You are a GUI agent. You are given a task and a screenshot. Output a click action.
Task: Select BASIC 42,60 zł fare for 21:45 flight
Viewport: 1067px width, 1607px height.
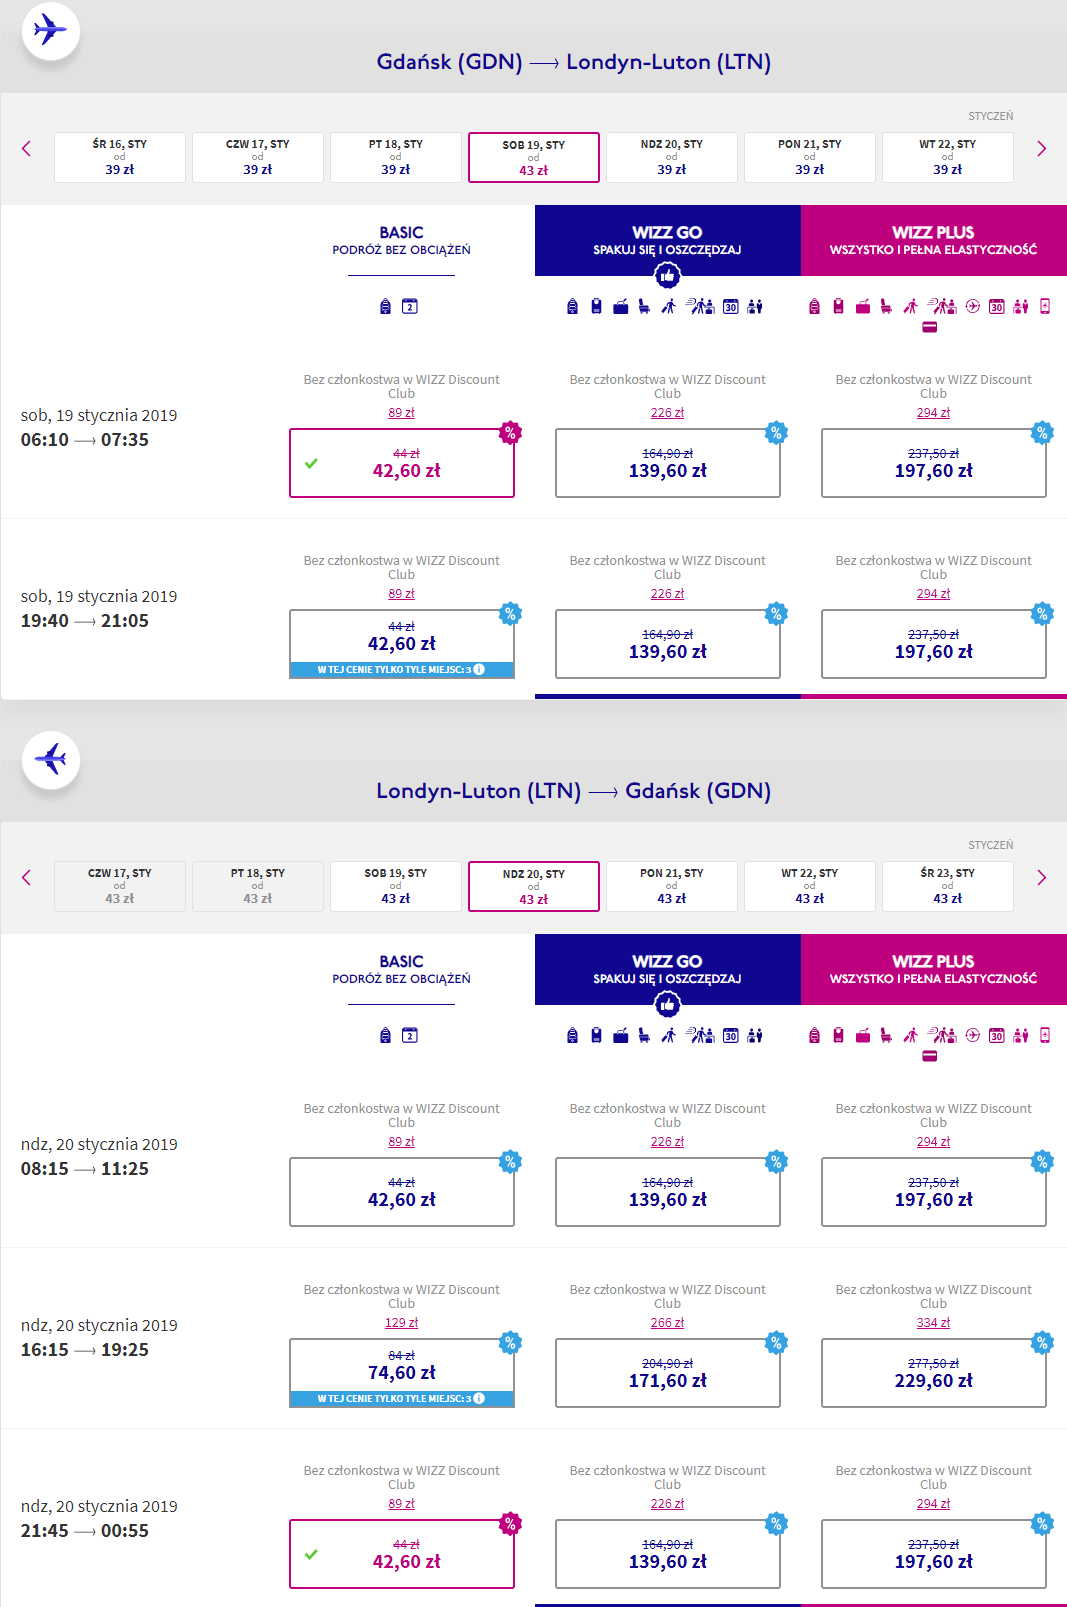(x=402, y=1554)
